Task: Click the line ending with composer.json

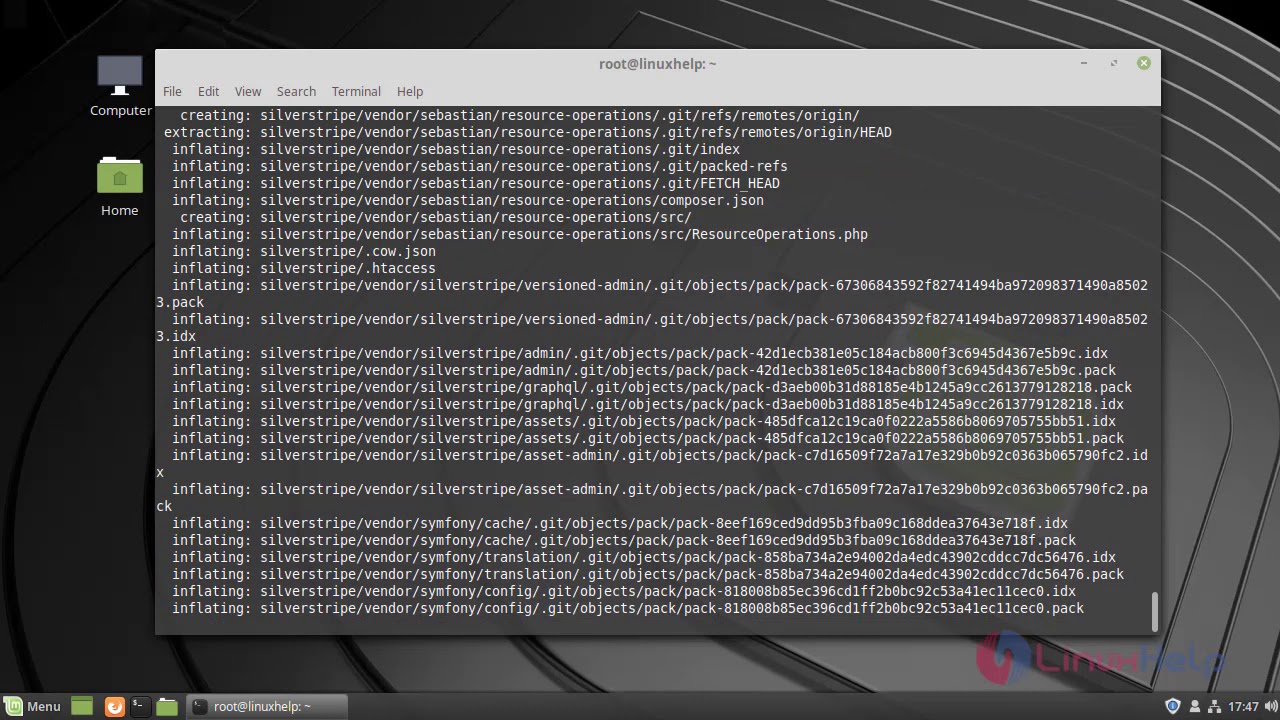Action: 468,200
